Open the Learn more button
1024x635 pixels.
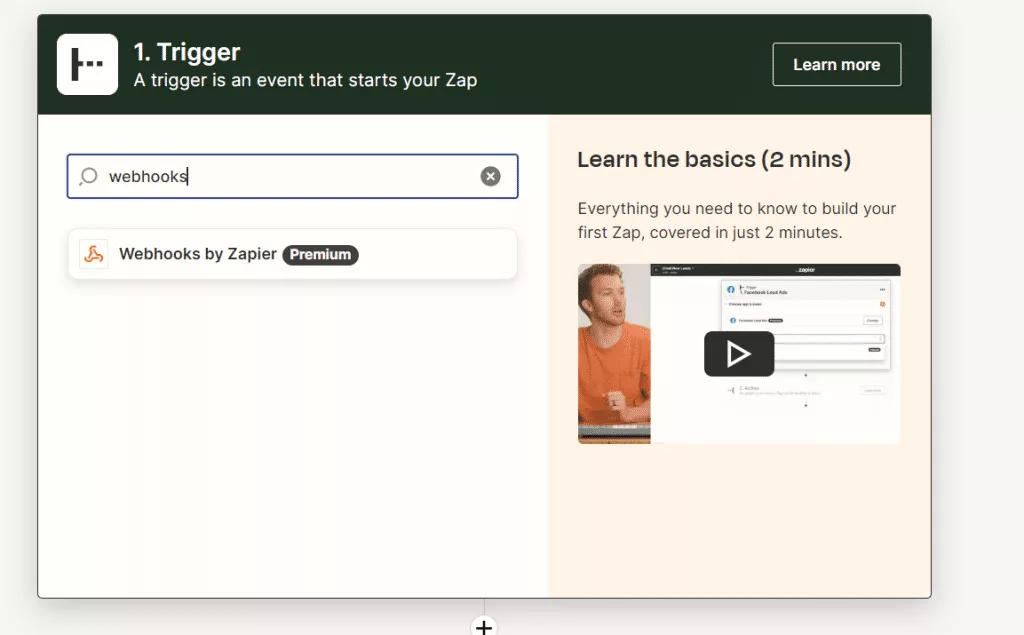pos(837,64)
